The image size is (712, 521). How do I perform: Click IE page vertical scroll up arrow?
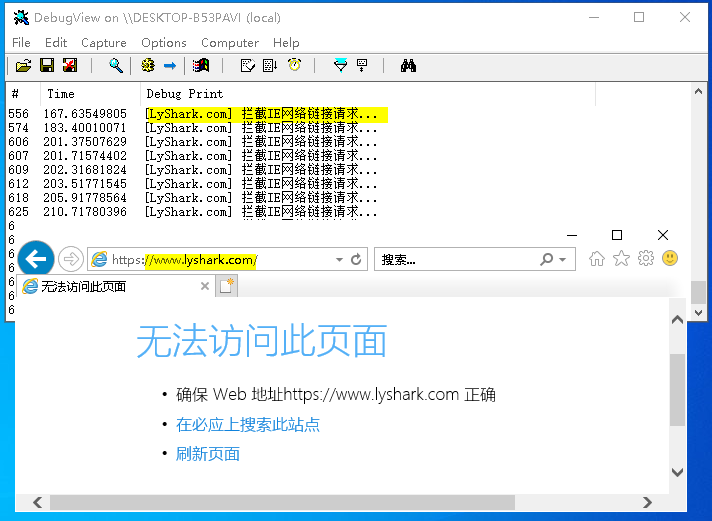[x=677, y=320]
